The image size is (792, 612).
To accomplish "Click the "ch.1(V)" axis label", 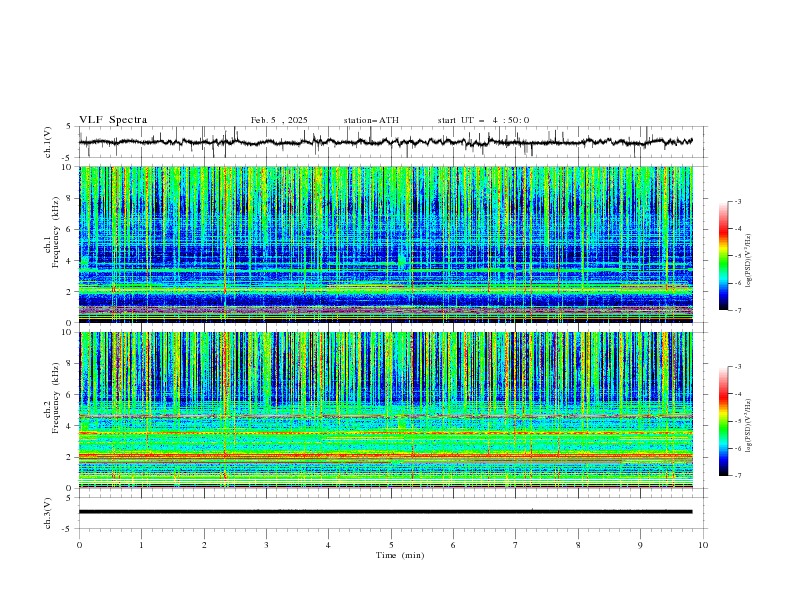I will coord(47,142).
